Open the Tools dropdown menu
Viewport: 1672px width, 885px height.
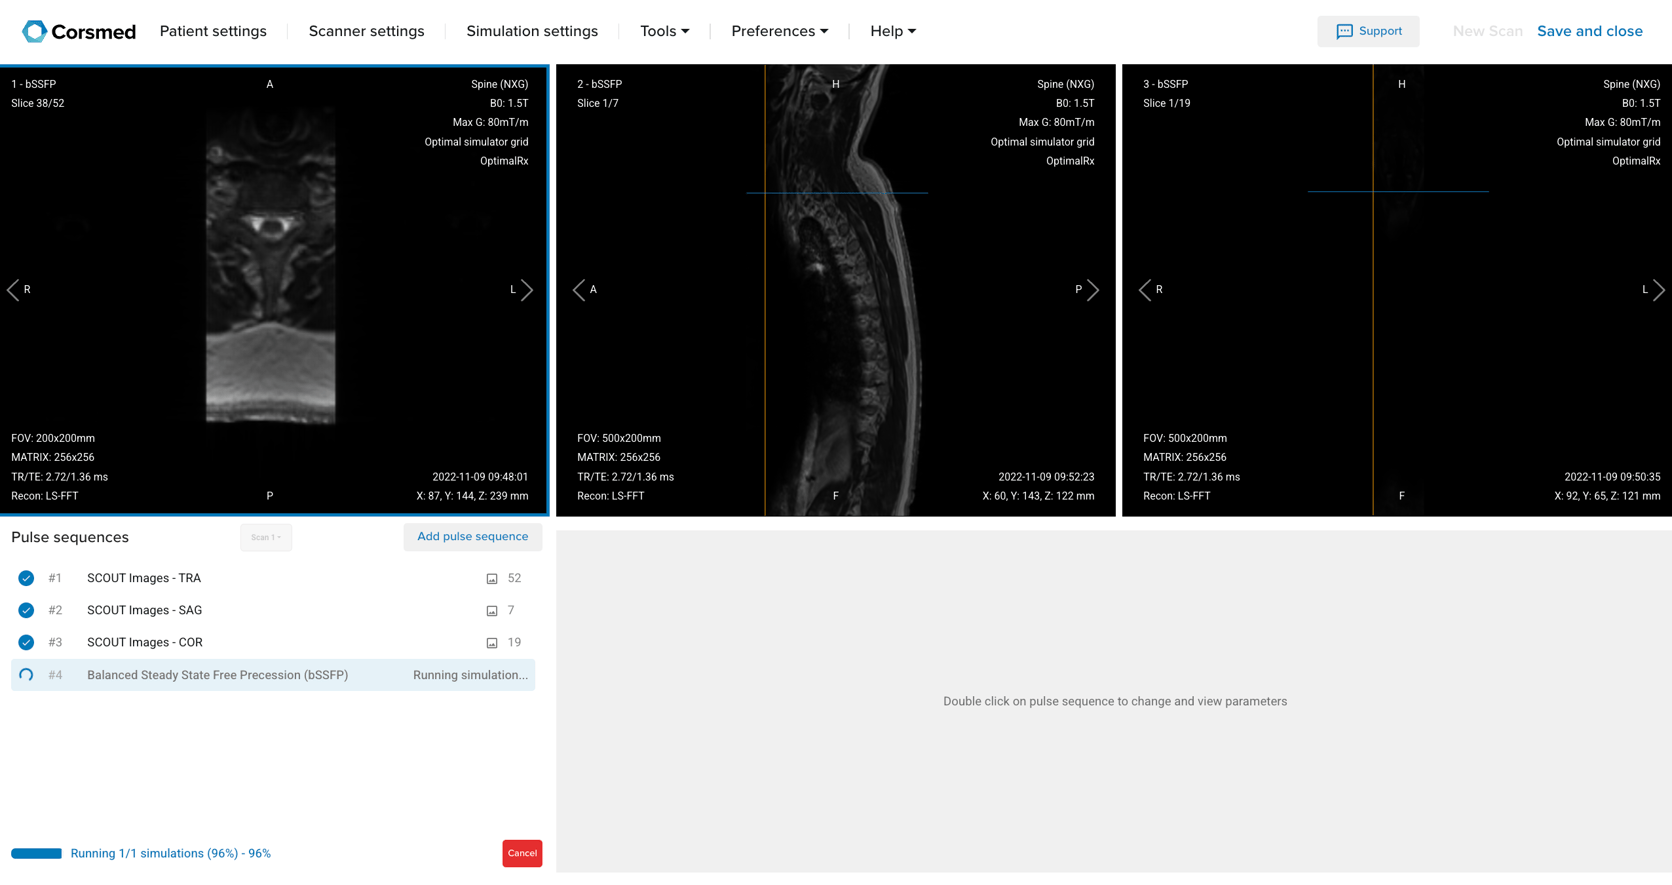pos(665,31)
